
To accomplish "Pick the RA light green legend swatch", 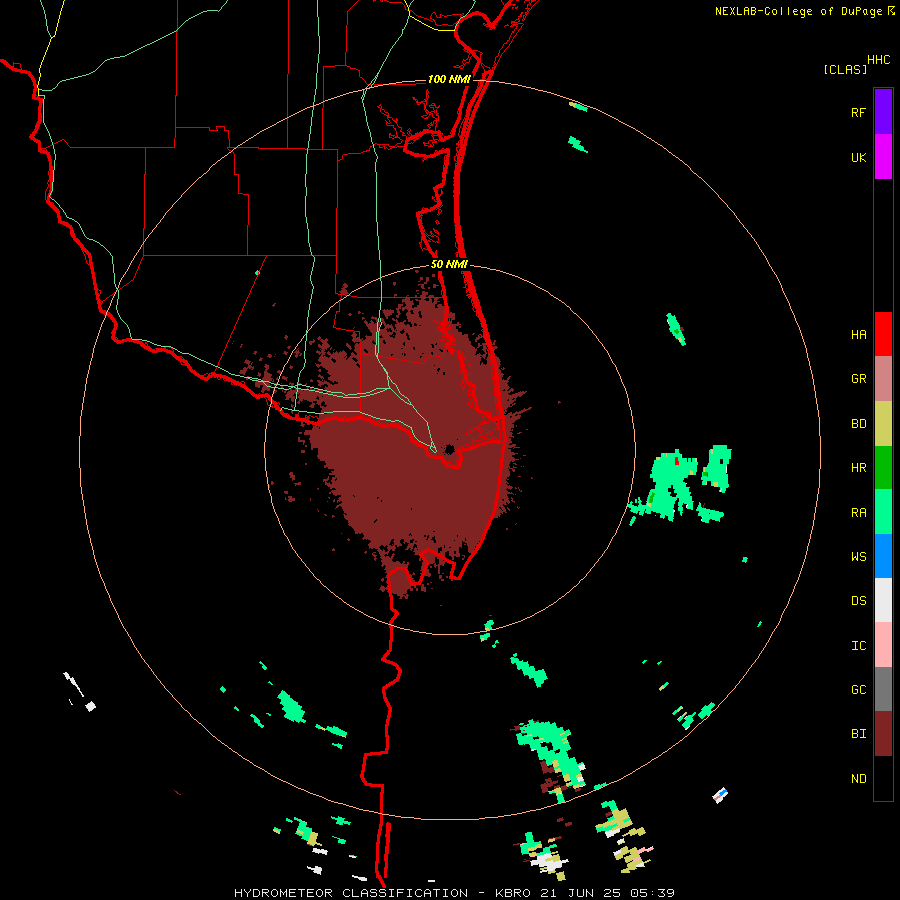I will pos(883,512).
